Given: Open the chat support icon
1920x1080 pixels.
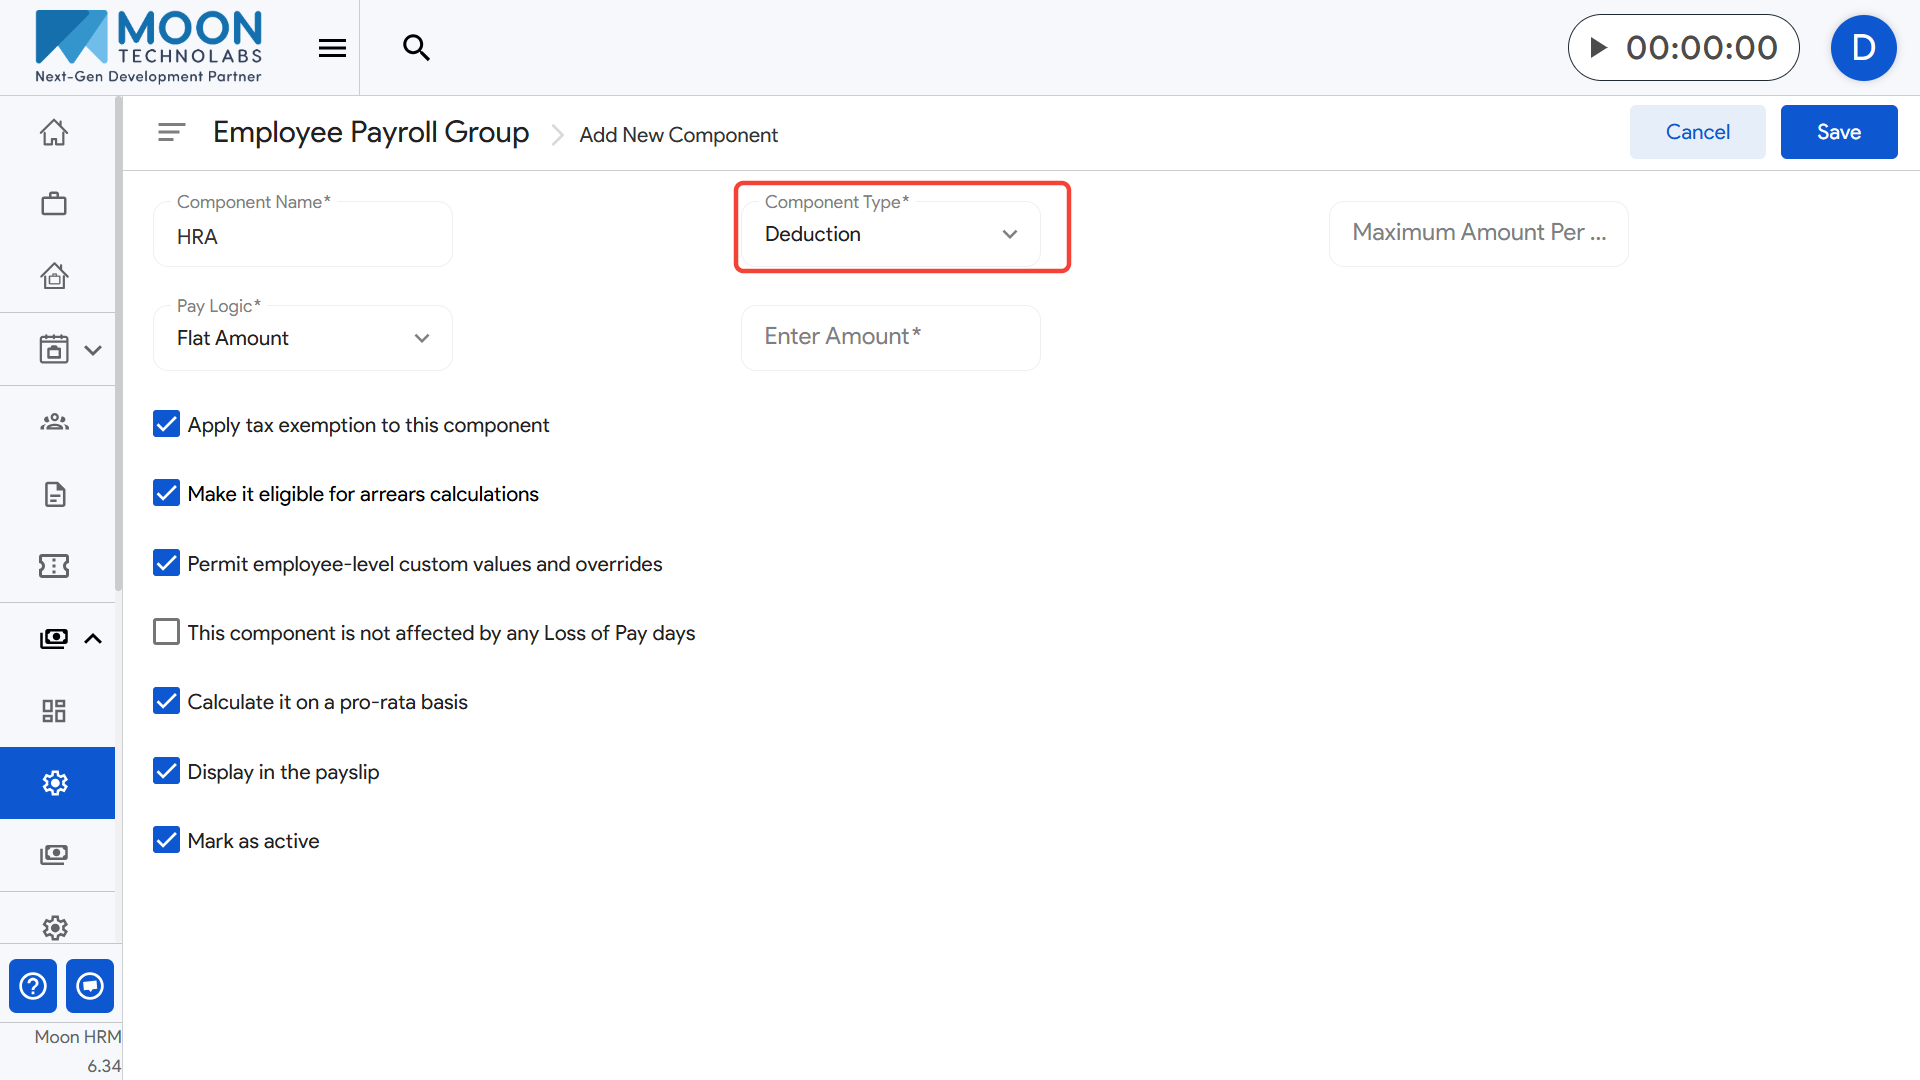Looking at the screenshot, I should point(90,986).
